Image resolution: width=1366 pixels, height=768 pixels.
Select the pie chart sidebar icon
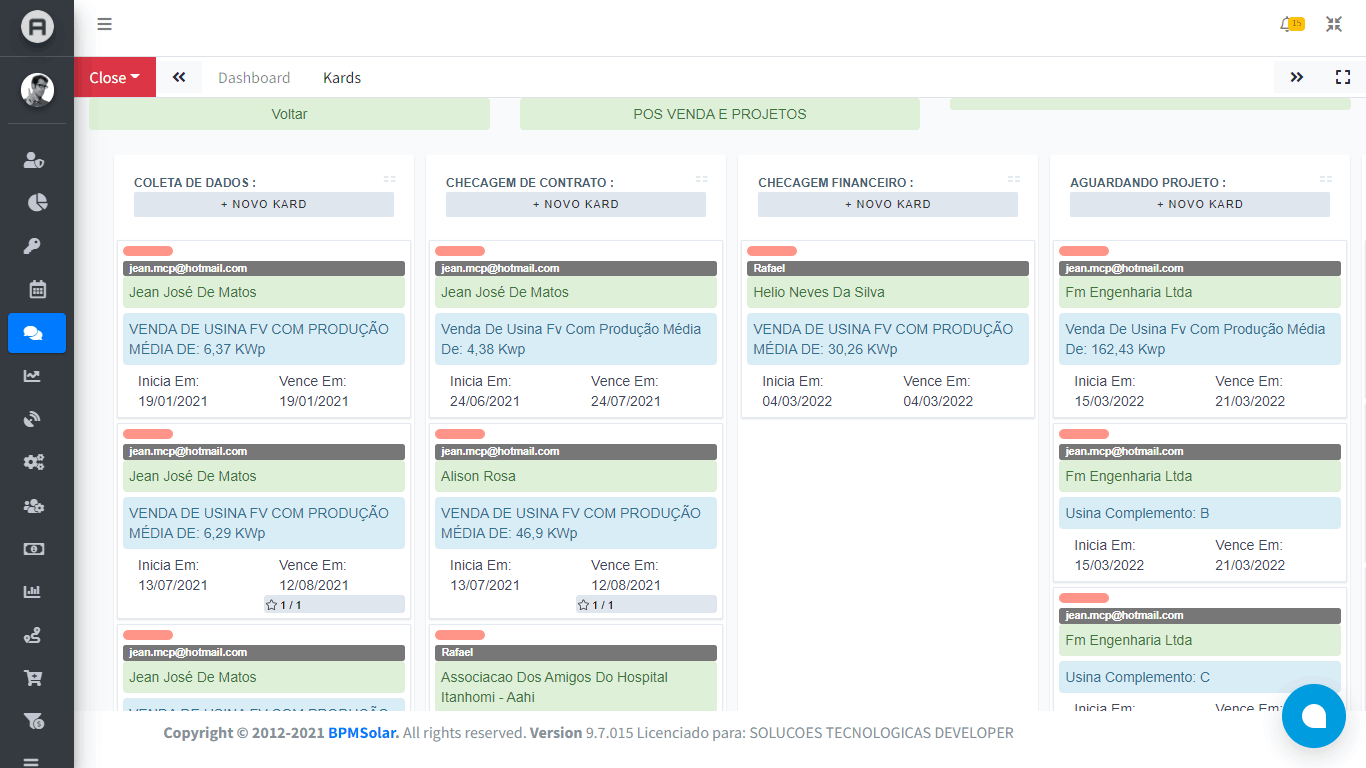coord(37,203)
